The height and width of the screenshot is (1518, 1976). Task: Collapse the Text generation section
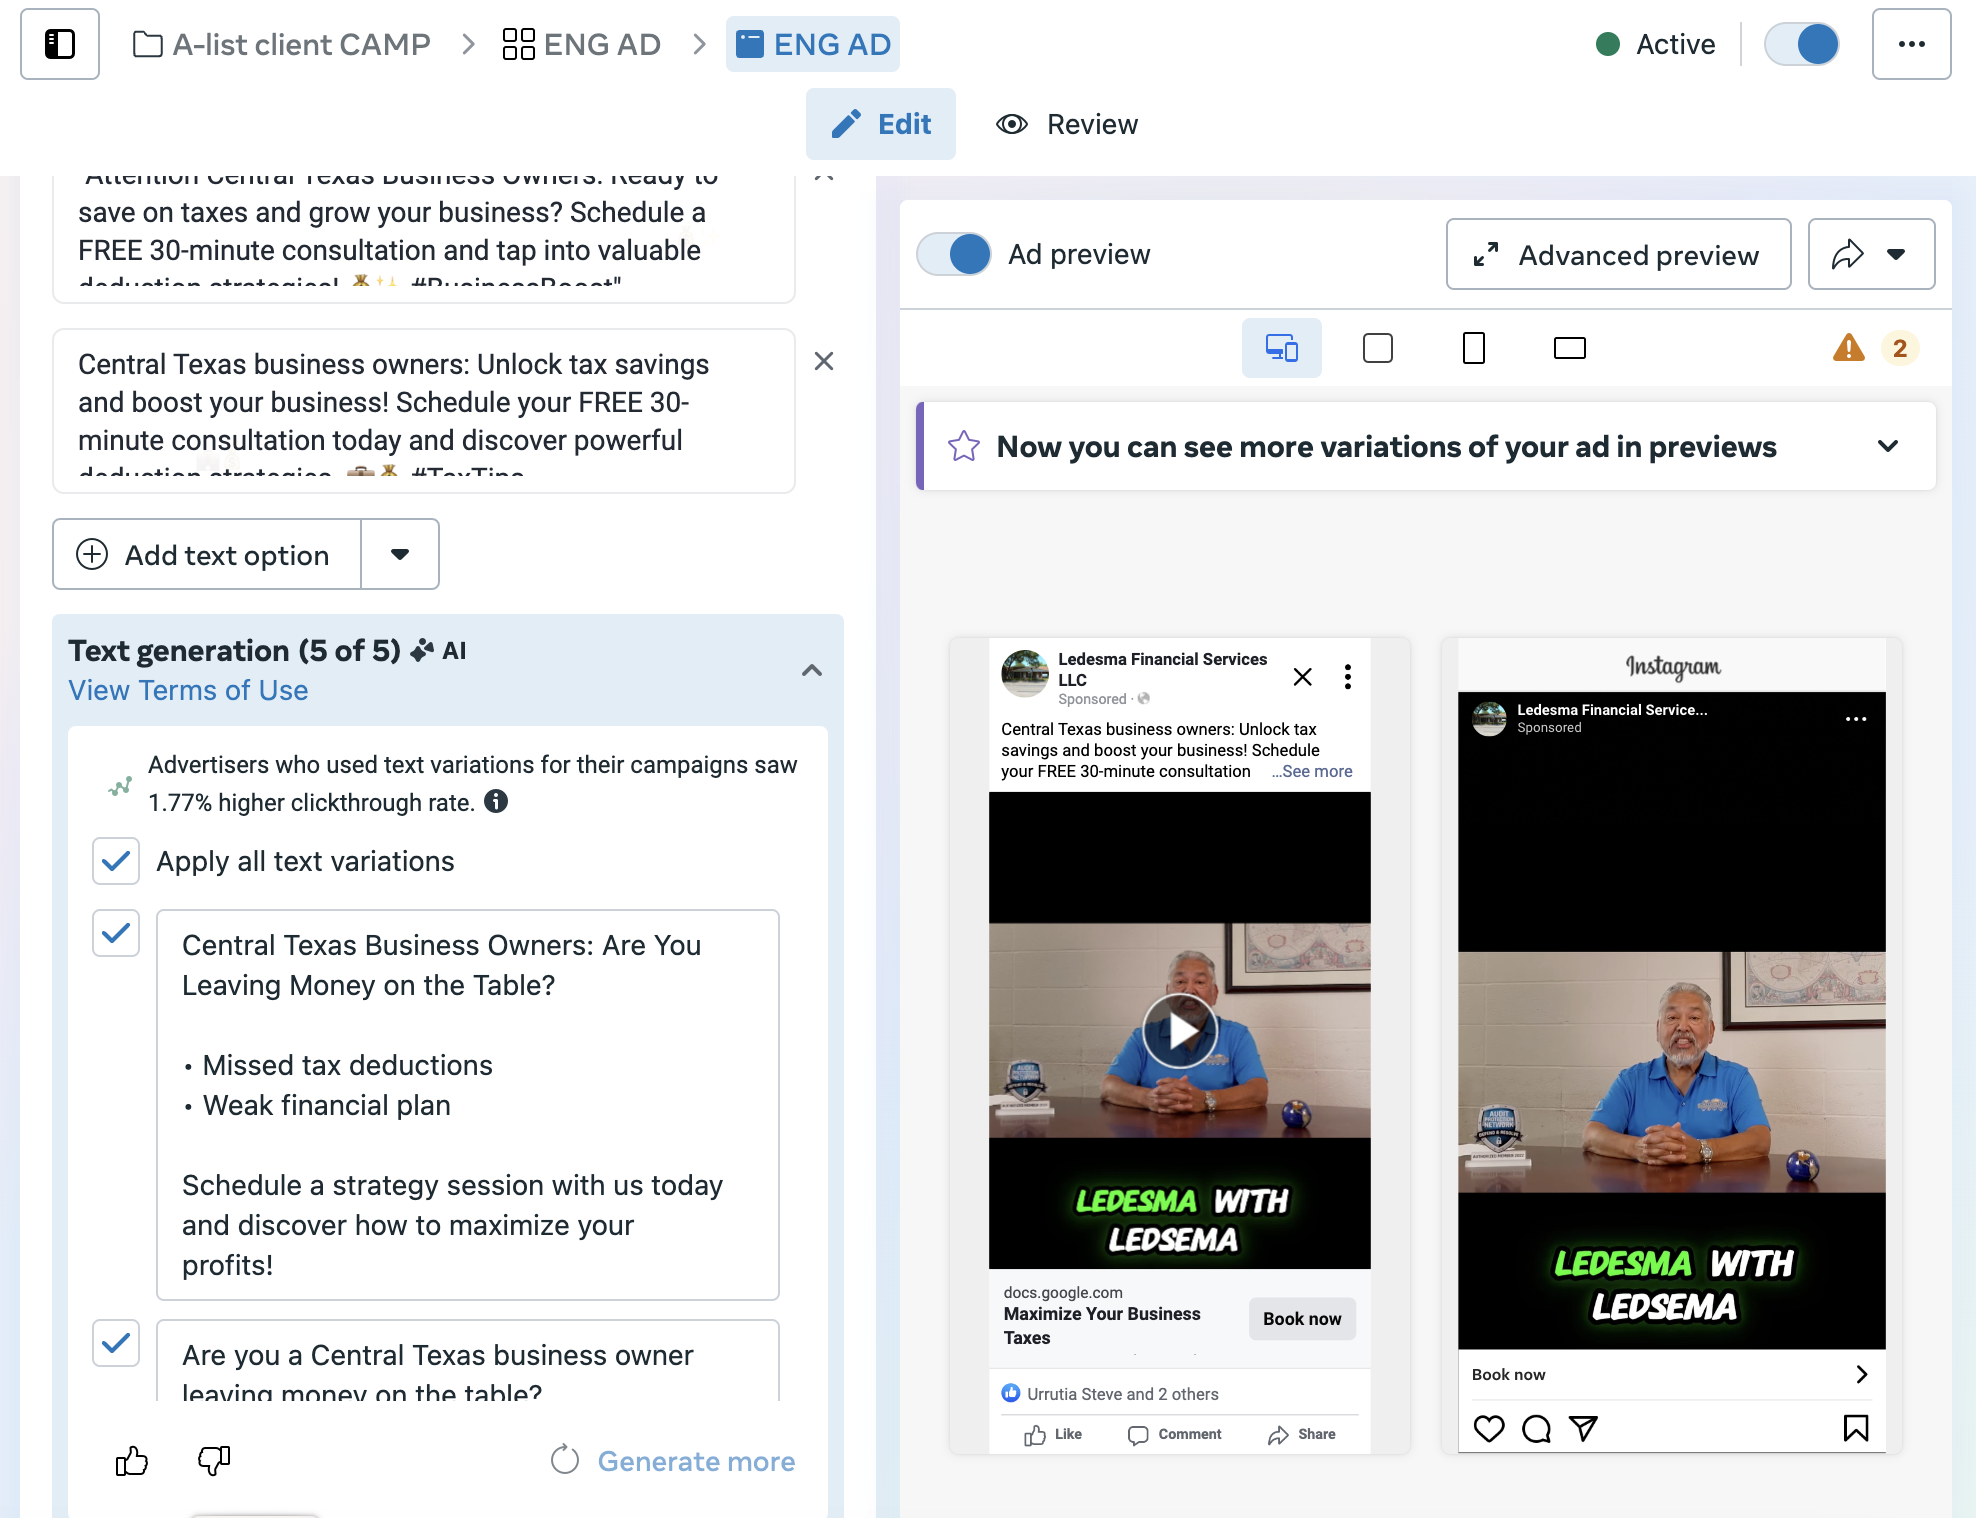pos(812,670)
